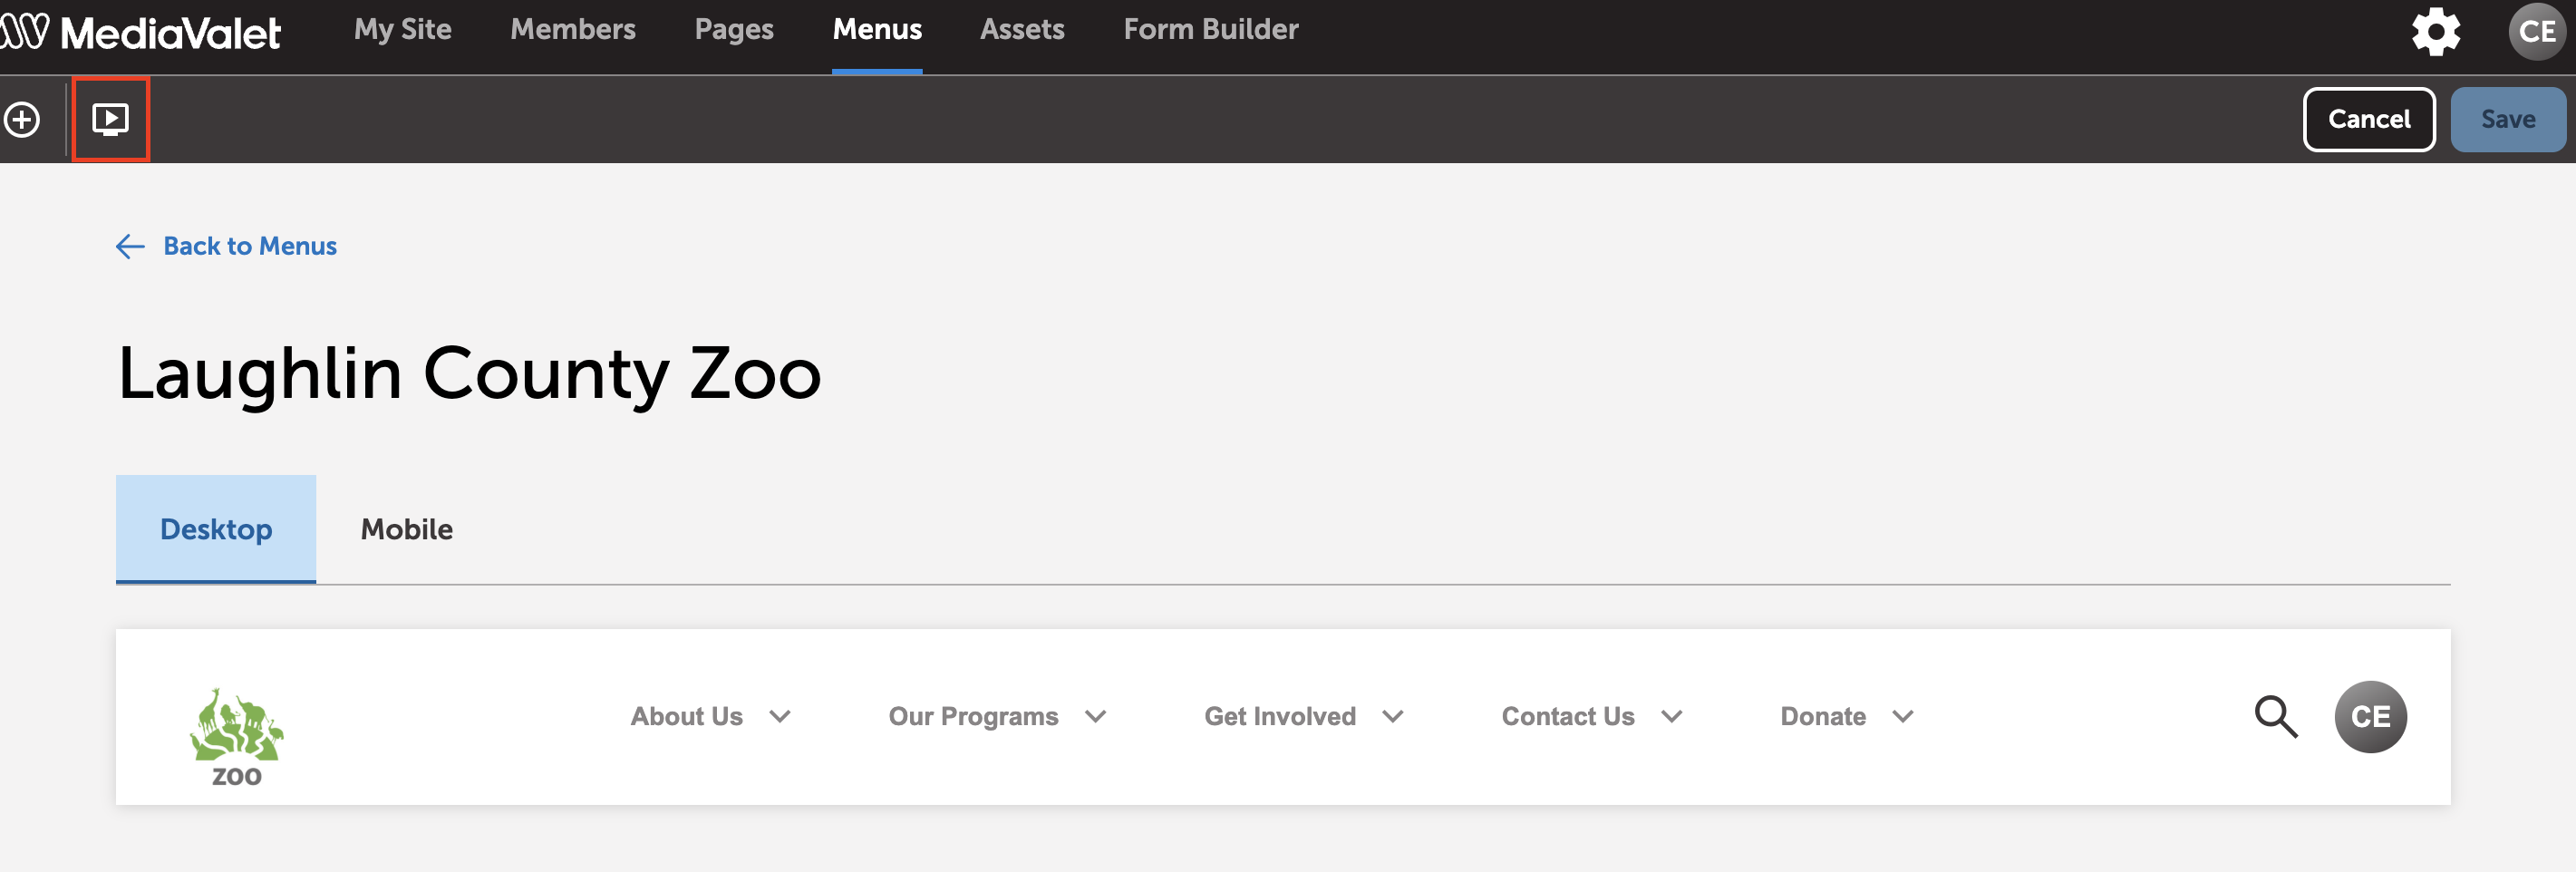Click the CE avatar in zoo menu preview
Screen dimensions: 2576x872
click(x=2370, y=716)
